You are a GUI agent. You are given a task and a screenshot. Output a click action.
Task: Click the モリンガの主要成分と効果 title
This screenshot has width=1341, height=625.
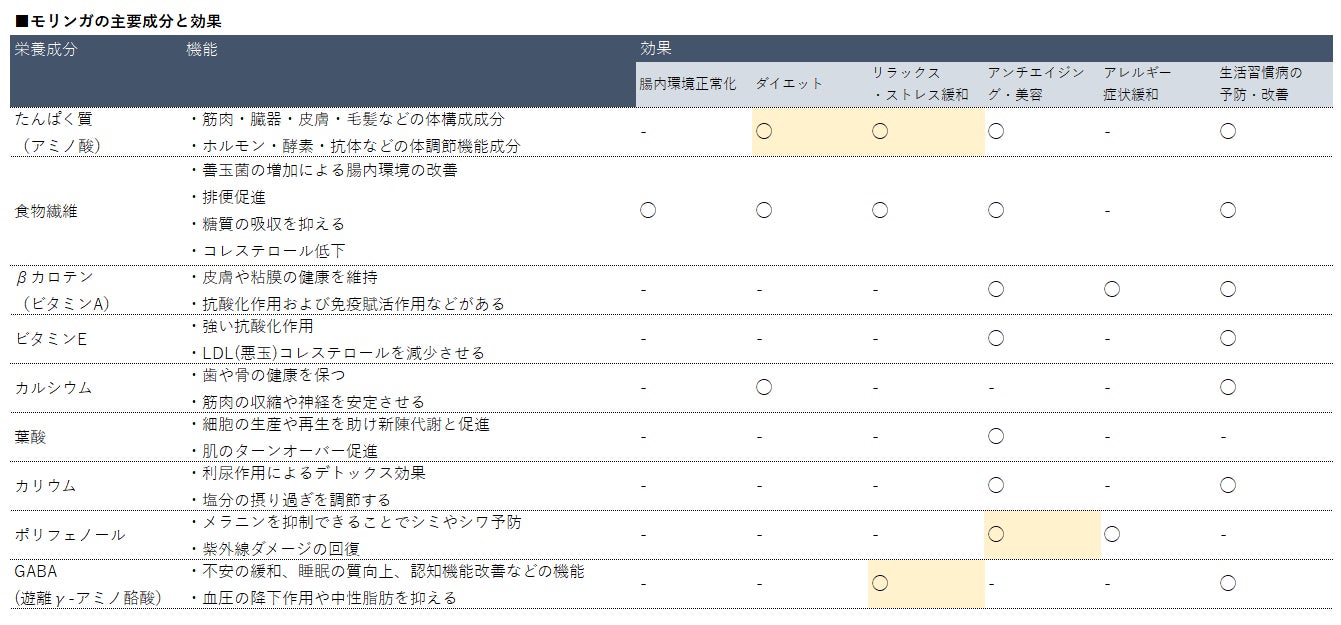tap(118, 20)
